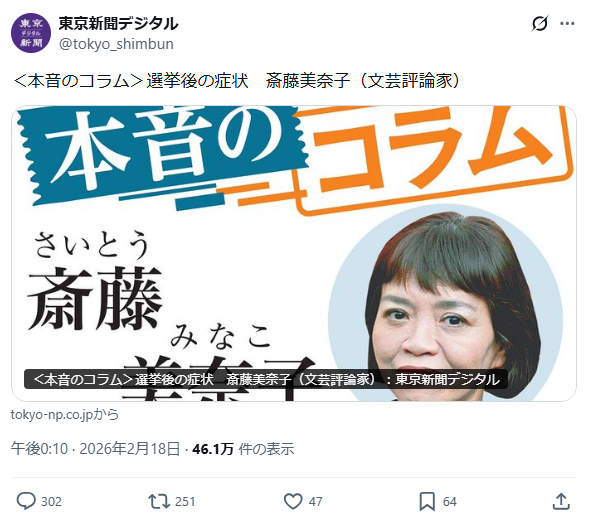The height and width of the screenshot is (520, 591).
Task: Open the share upload icon
Action: click(561, 501)
